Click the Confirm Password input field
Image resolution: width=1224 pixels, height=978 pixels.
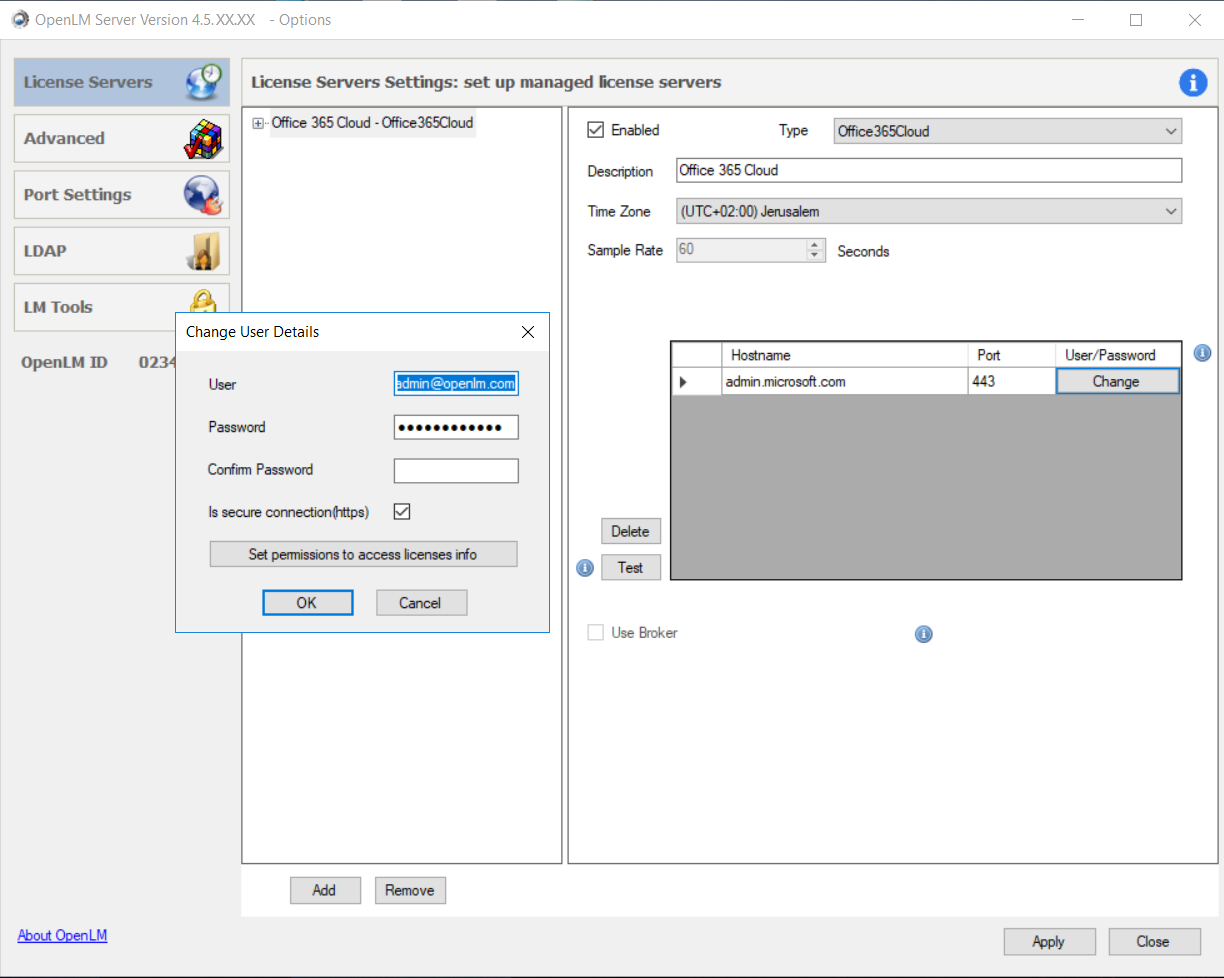pos(456,471)
